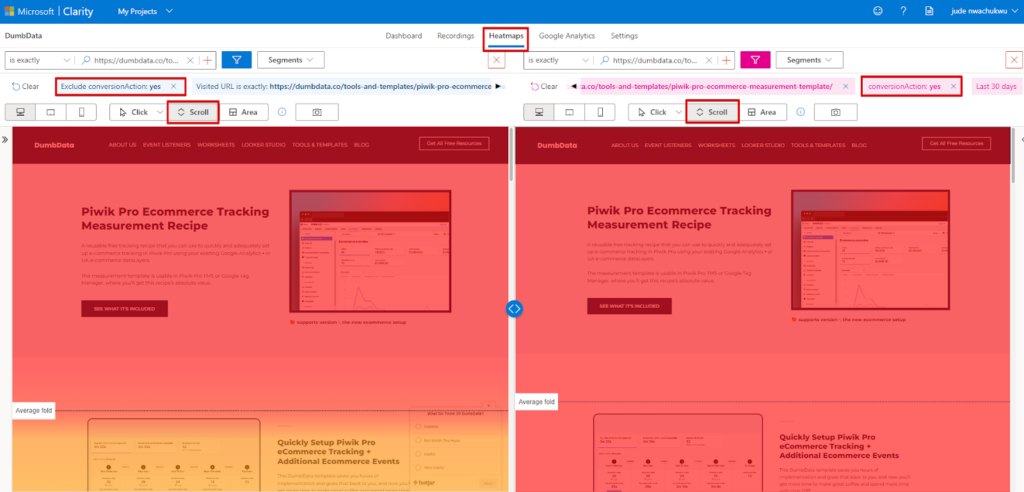Viewport: 1024px width, 492px height.
Task: Open left pane 'is exactly' match dropdown
Action: tap(40, 60)
